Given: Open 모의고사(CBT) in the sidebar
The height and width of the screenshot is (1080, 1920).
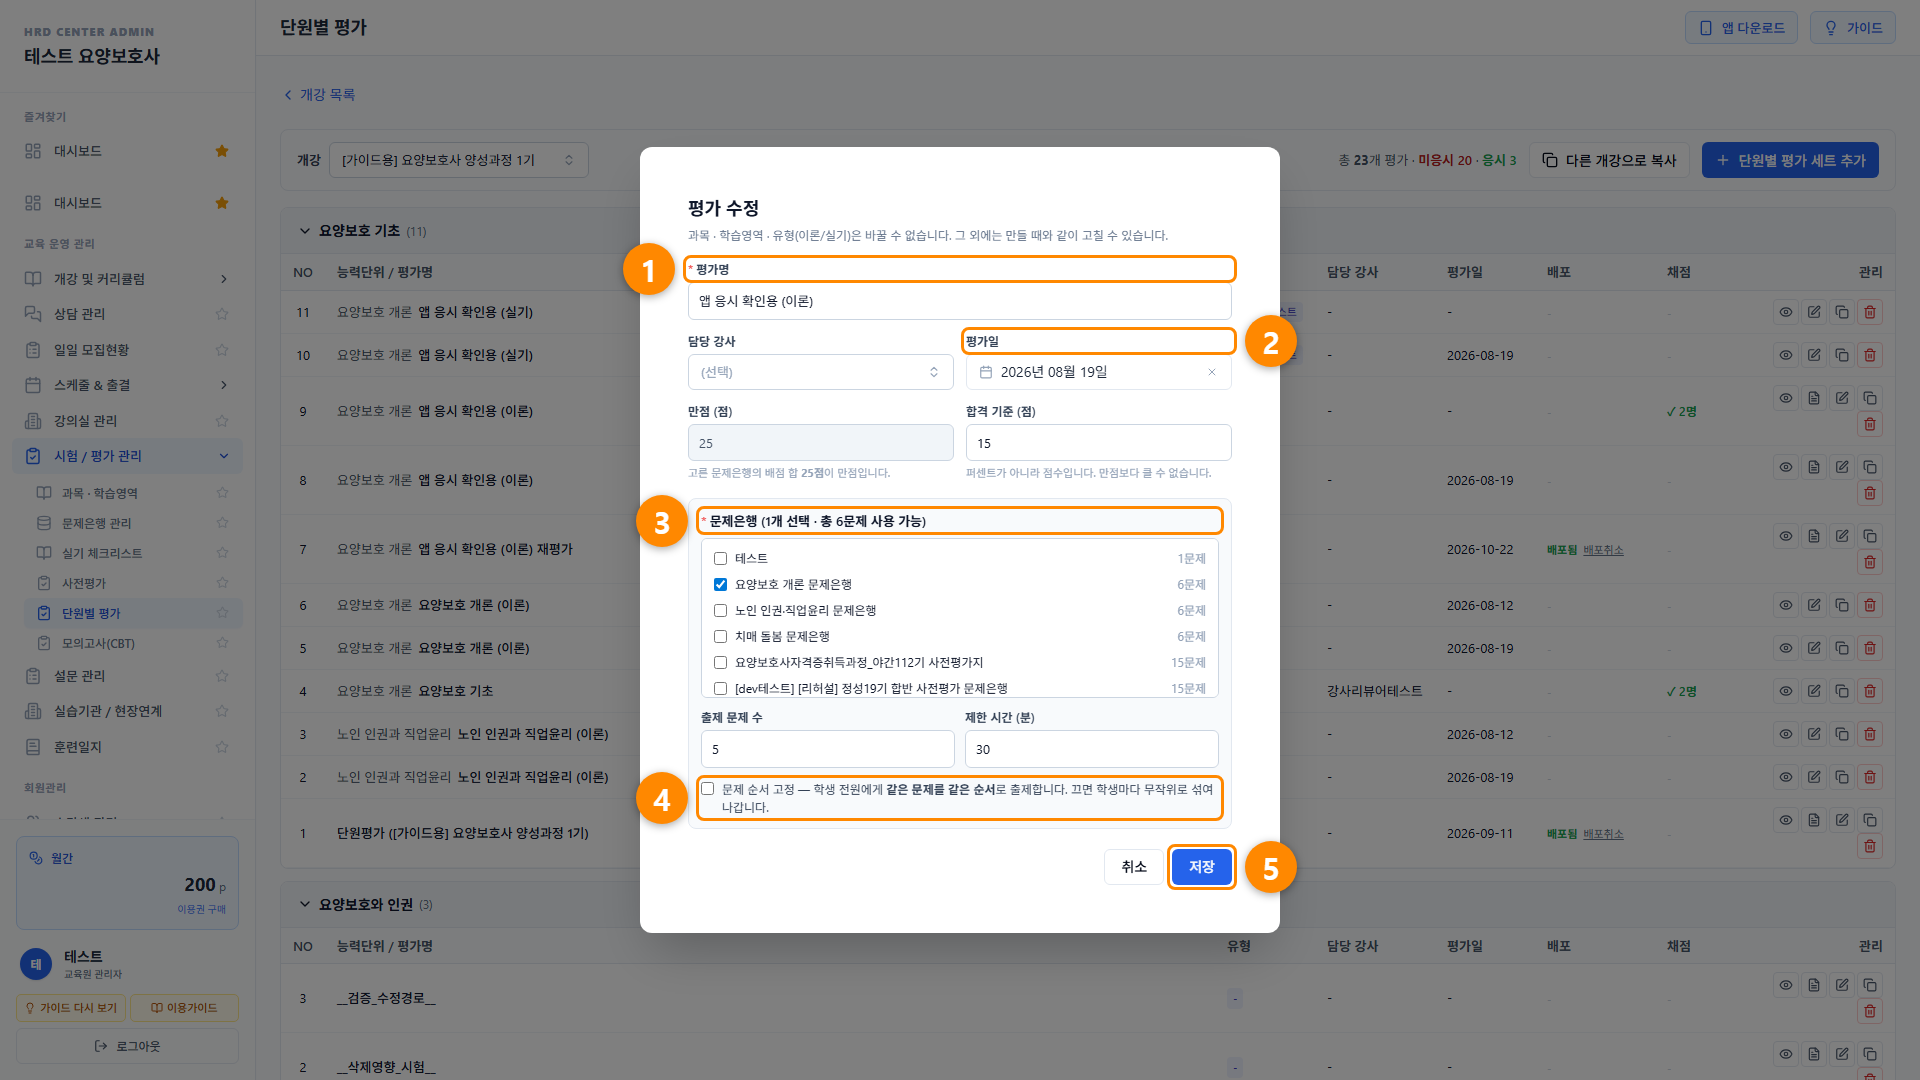Looking at the screenshot, I should [x=98, y=643].
